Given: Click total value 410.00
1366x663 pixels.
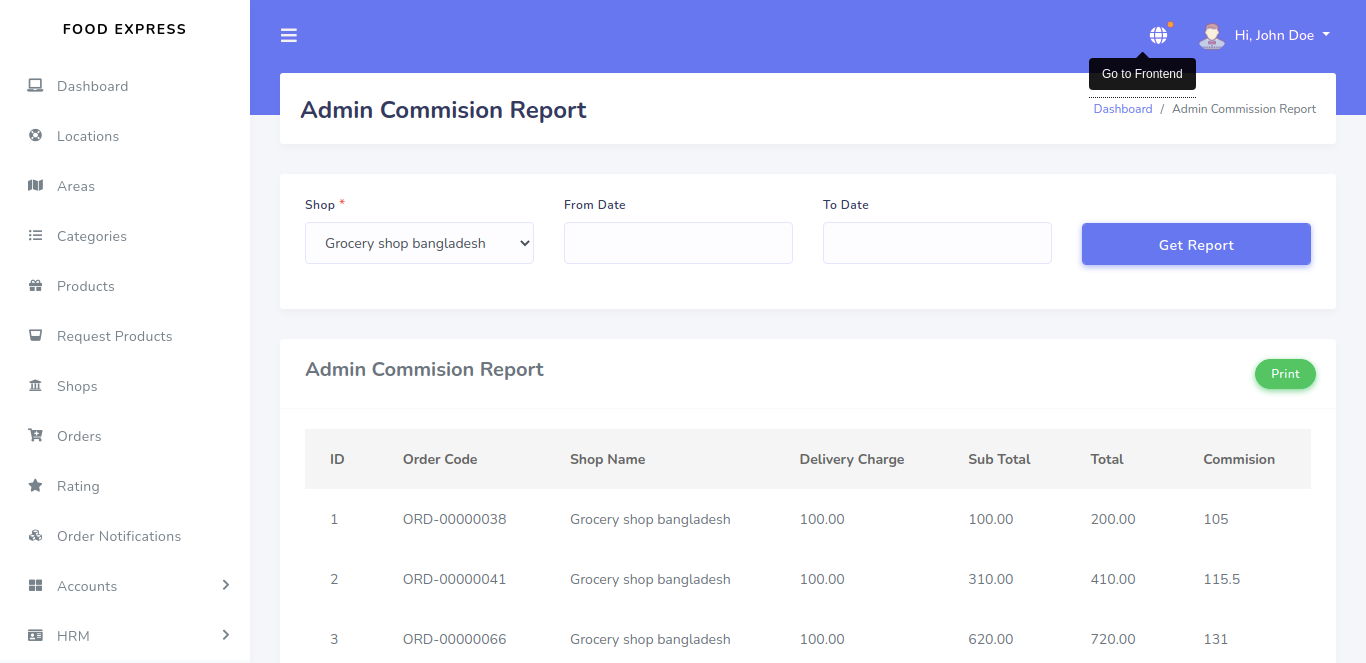Looking at the screenshot, I should point(1113,579).
